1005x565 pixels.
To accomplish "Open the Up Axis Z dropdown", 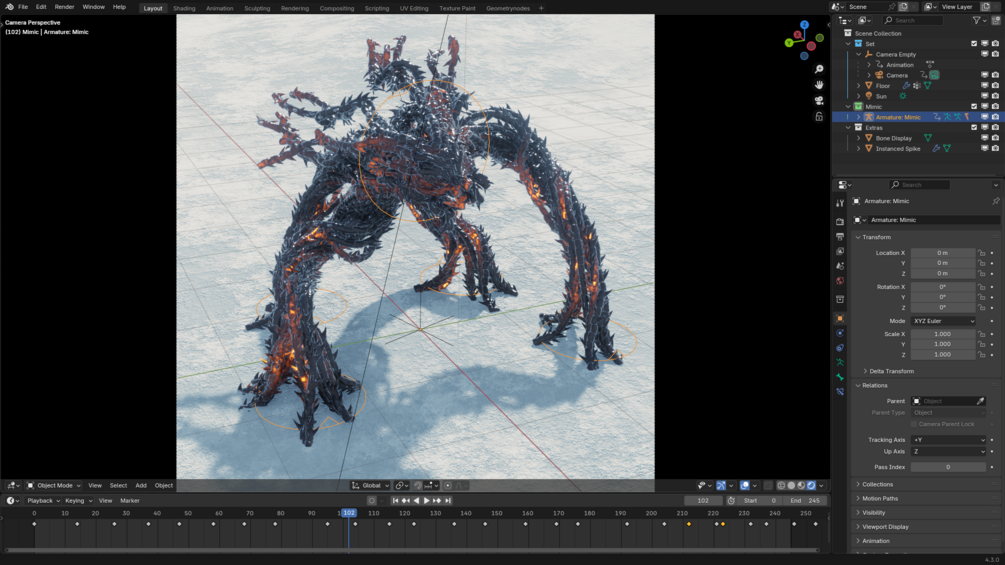I will tap(949, 452).
